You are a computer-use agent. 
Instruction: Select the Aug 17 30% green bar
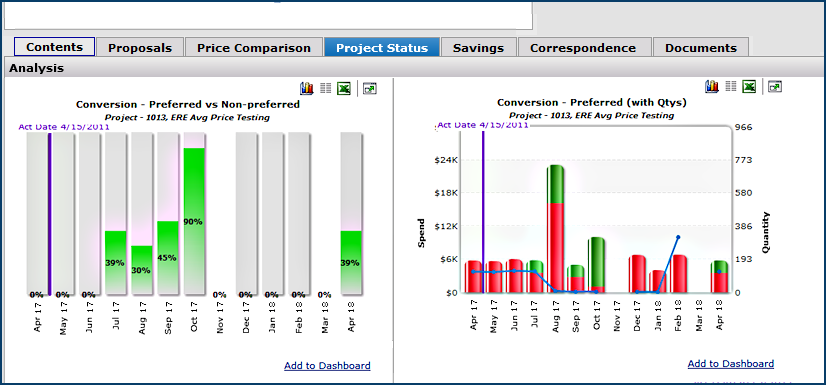pos(141,270)
